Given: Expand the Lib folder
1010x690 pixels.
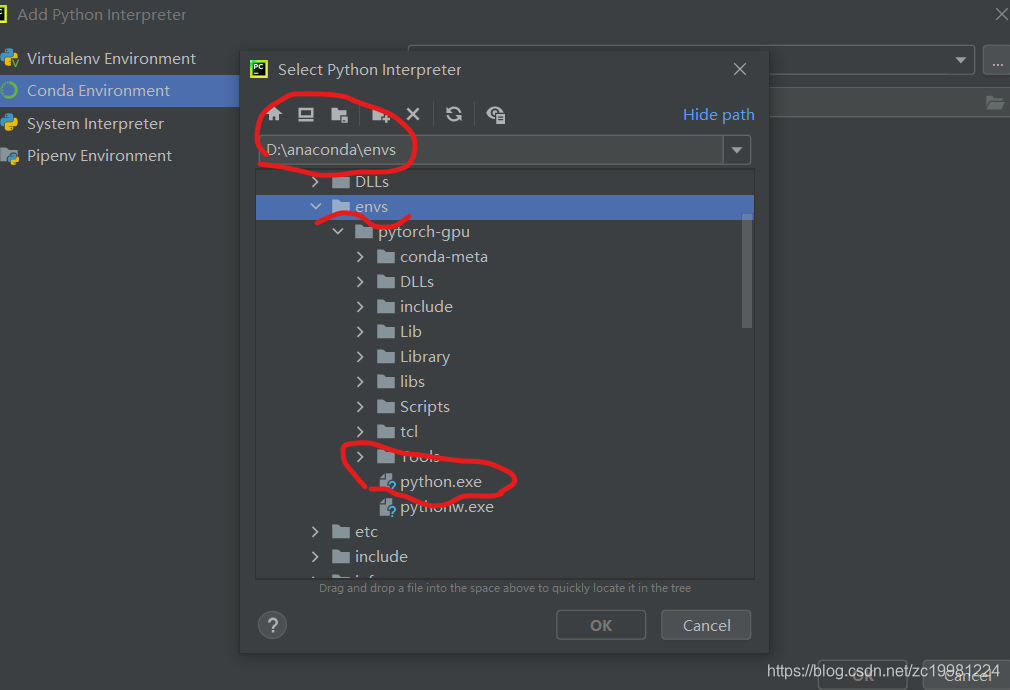Looking at the screenshot, I should click(x=360, y=332).
